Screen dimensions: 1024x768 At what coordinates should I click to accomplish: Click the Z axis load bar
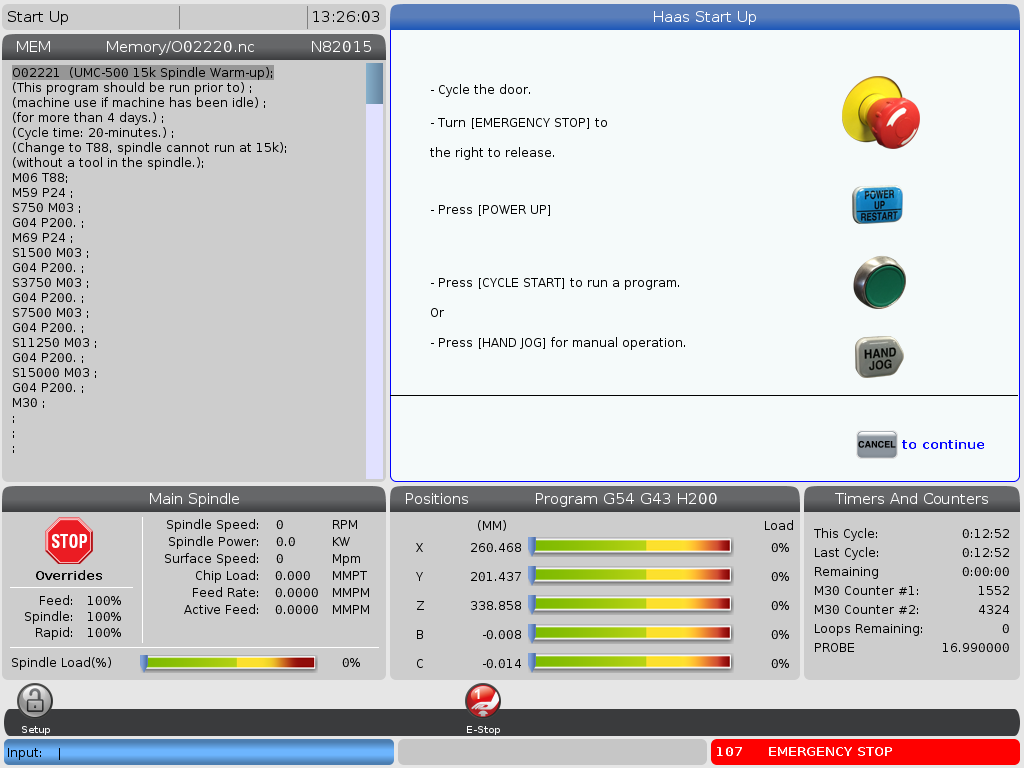[x=630, y=604]
